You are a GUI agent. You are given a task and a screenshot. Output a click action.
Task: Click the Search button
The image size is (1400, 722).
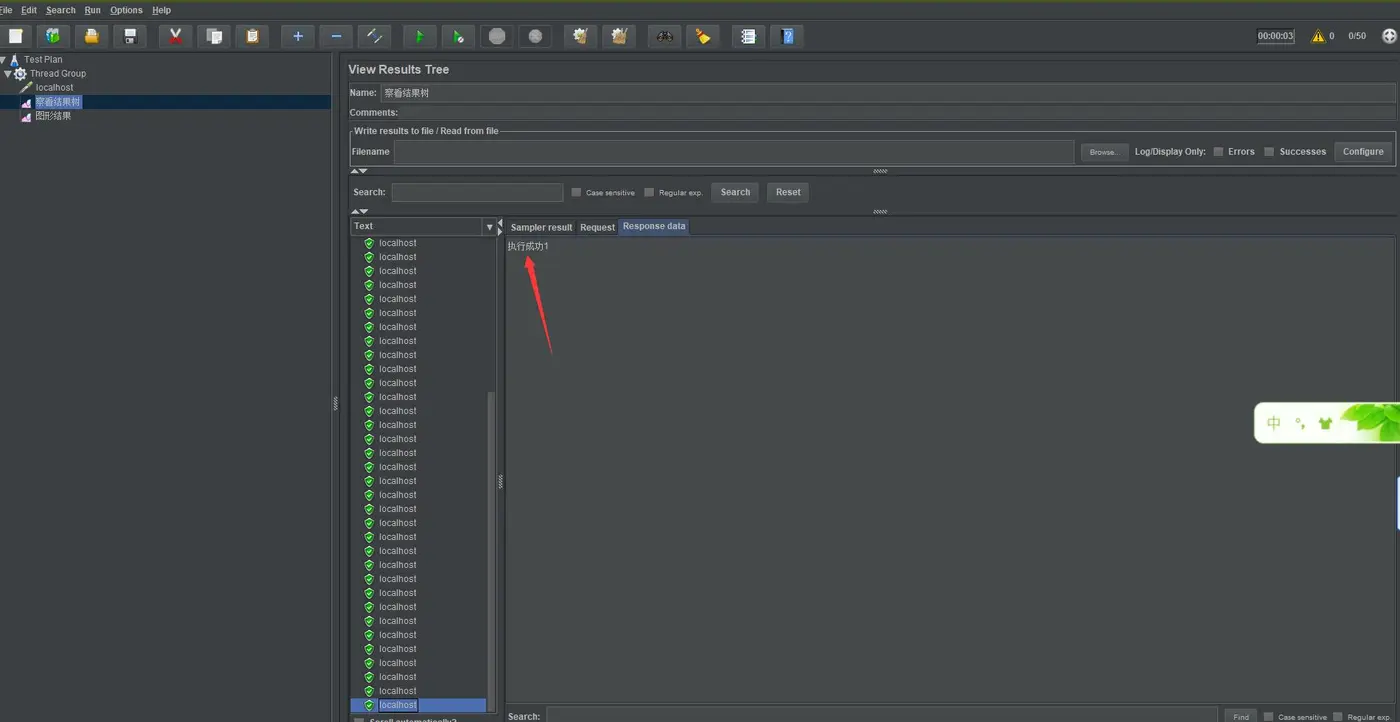click(735, 192)
